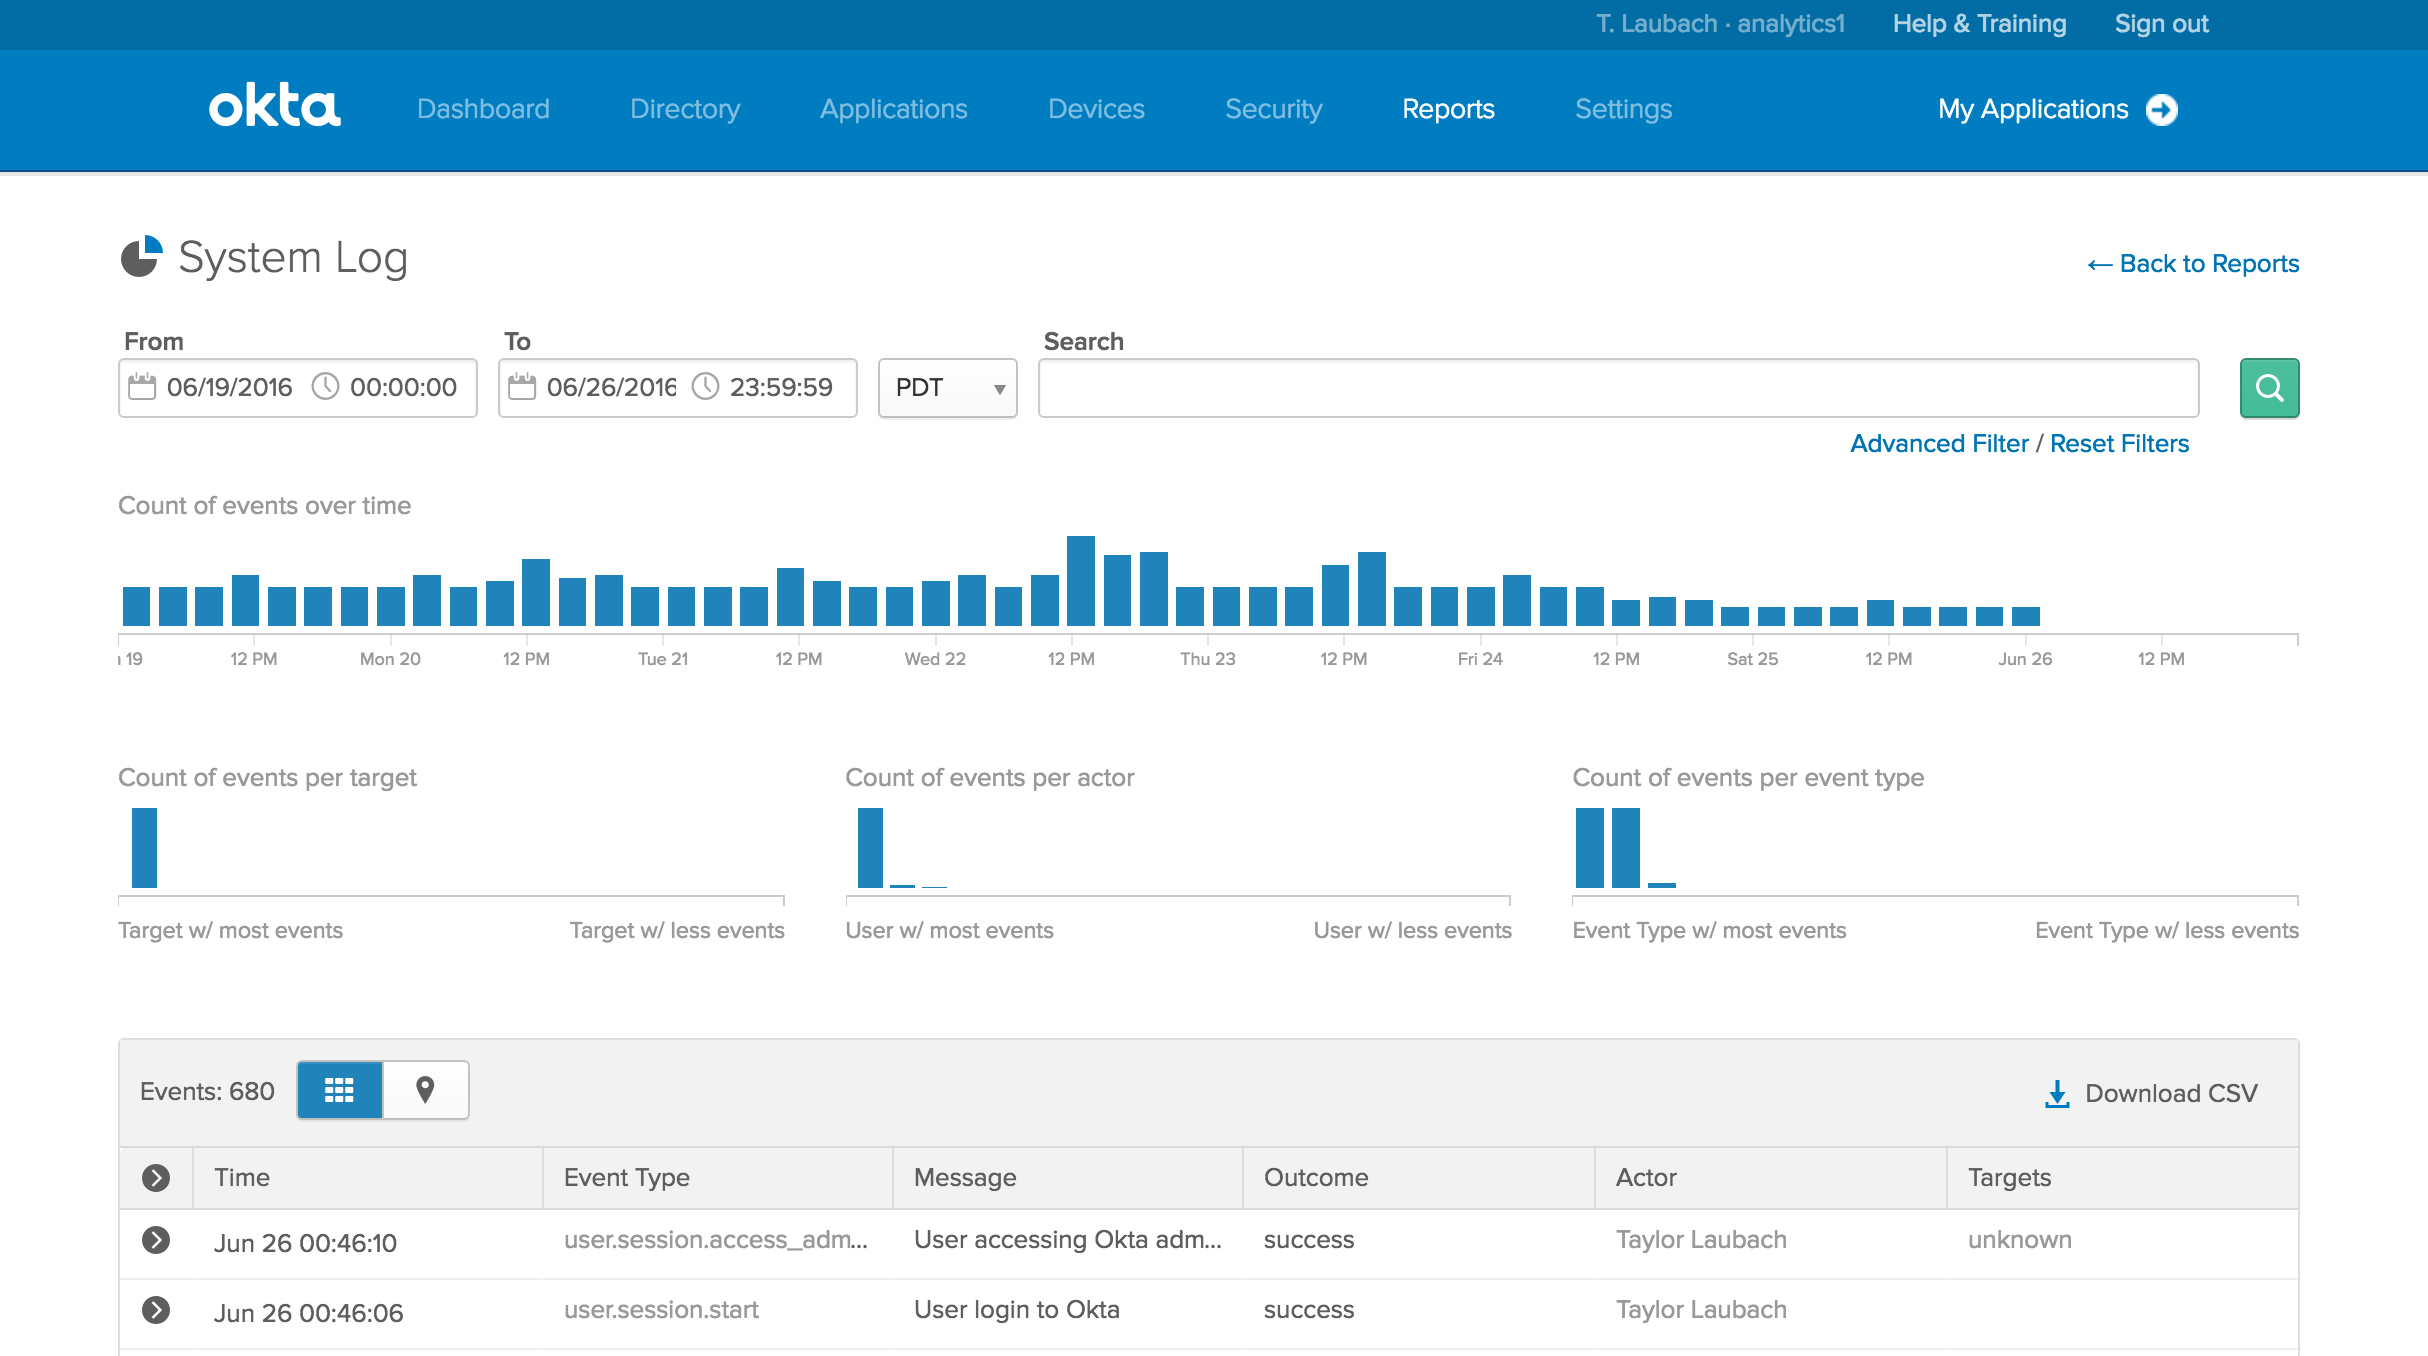Switch to map location view
This screenshot has height=1356, width=2428.
(425, 1090)
